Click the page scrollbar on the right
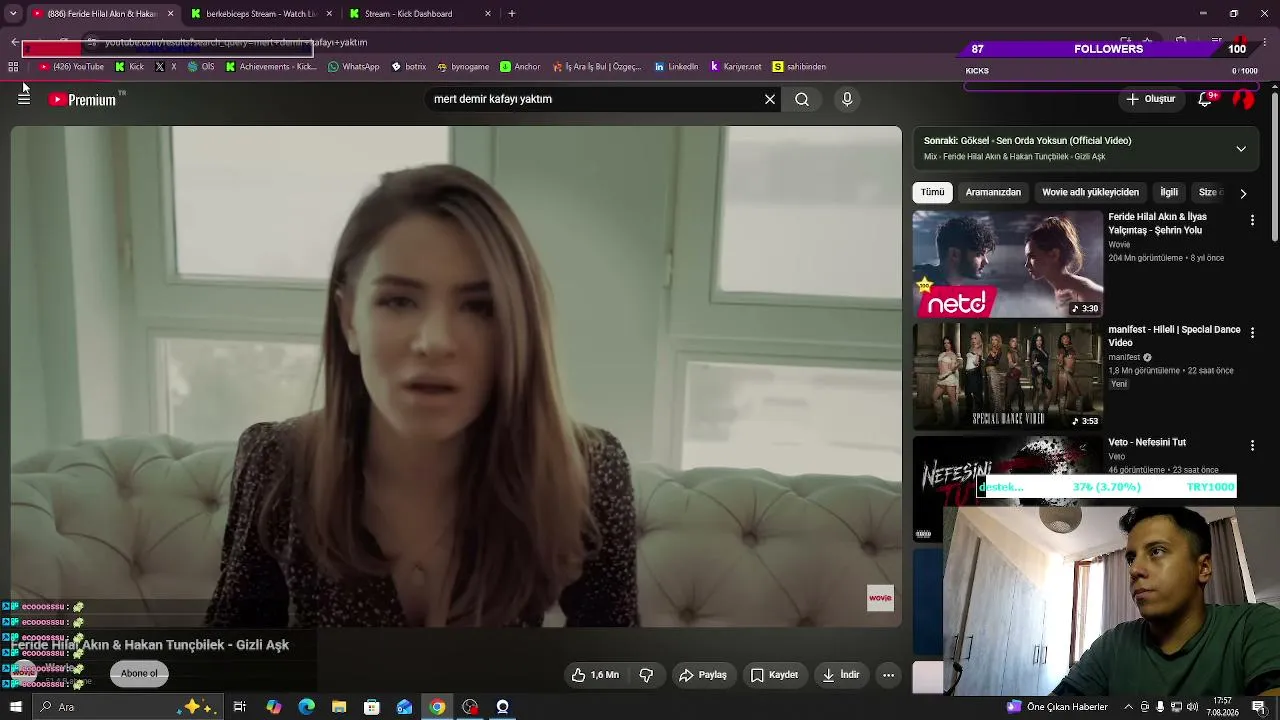The image size is (1280, 720). click(1274, 165)
